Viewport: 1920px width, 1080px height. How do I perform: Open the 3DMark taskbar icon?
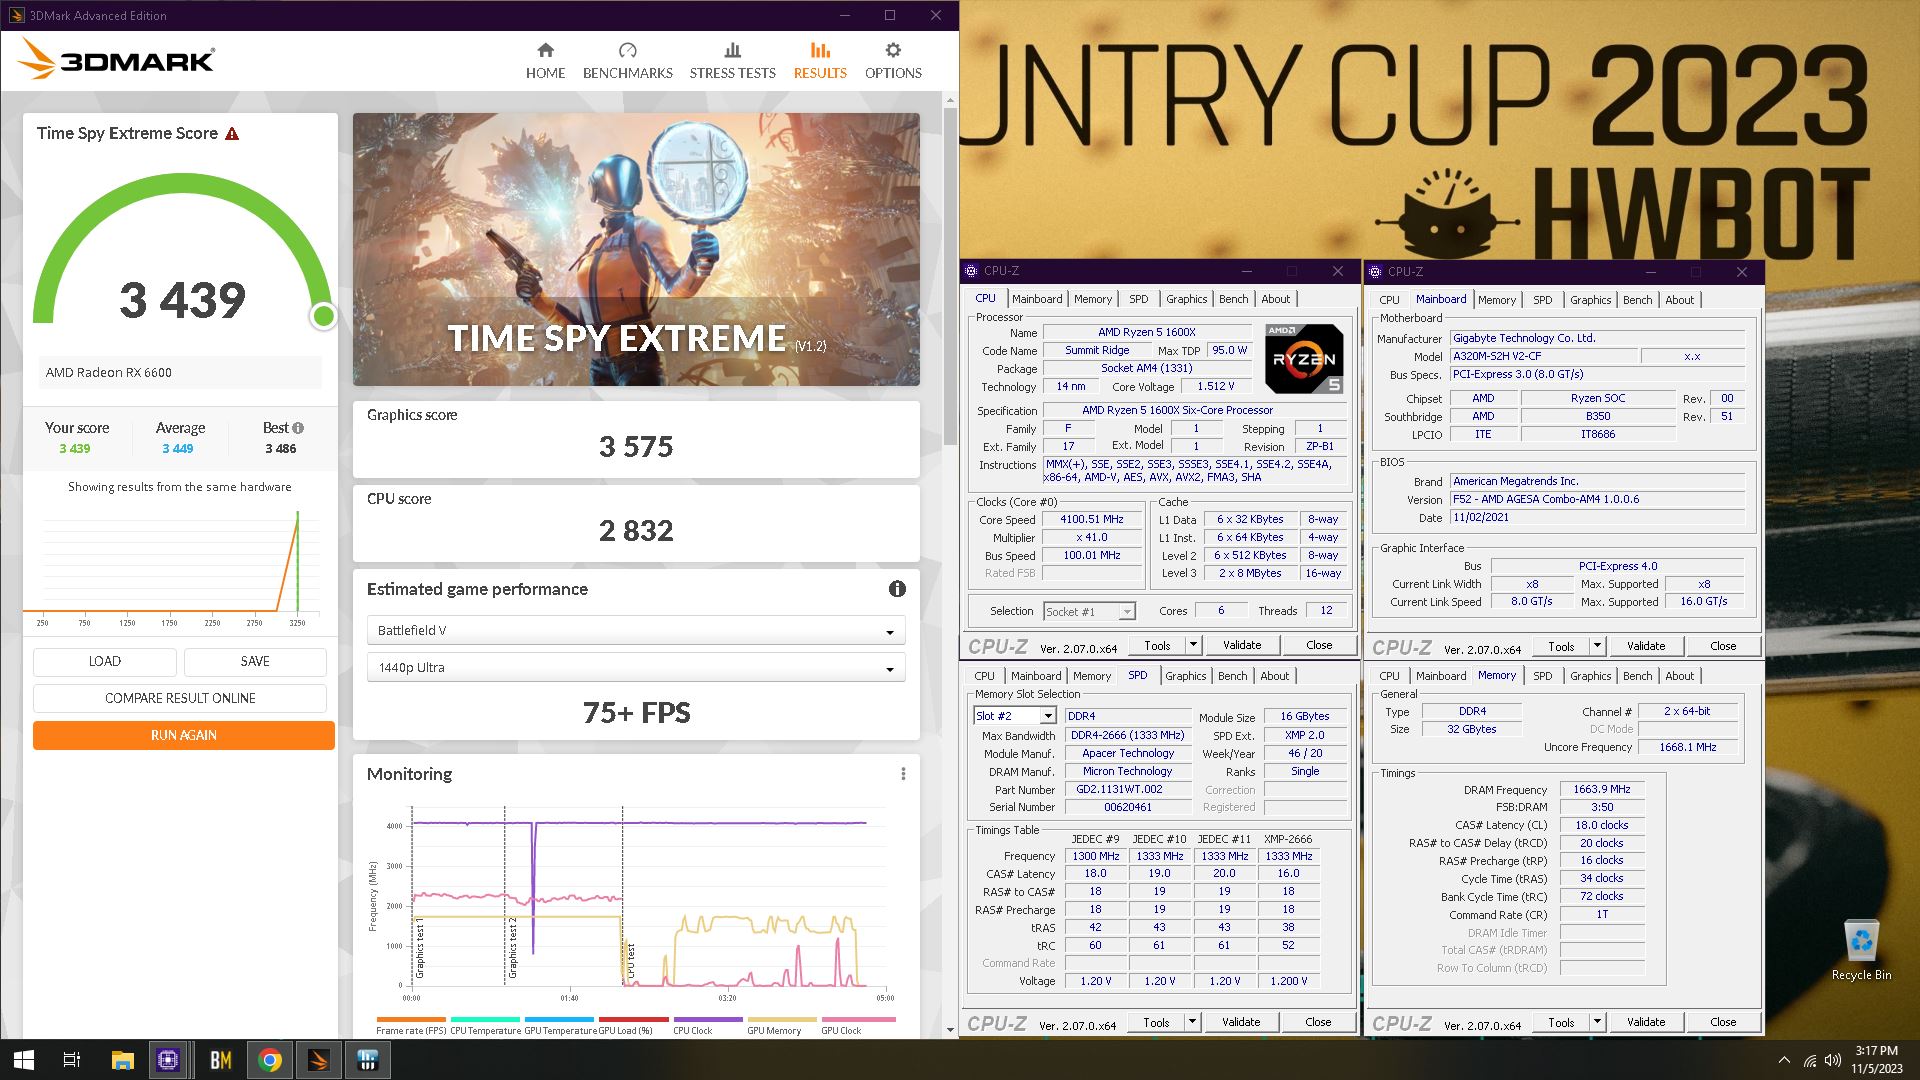[x=319, y=1060]
